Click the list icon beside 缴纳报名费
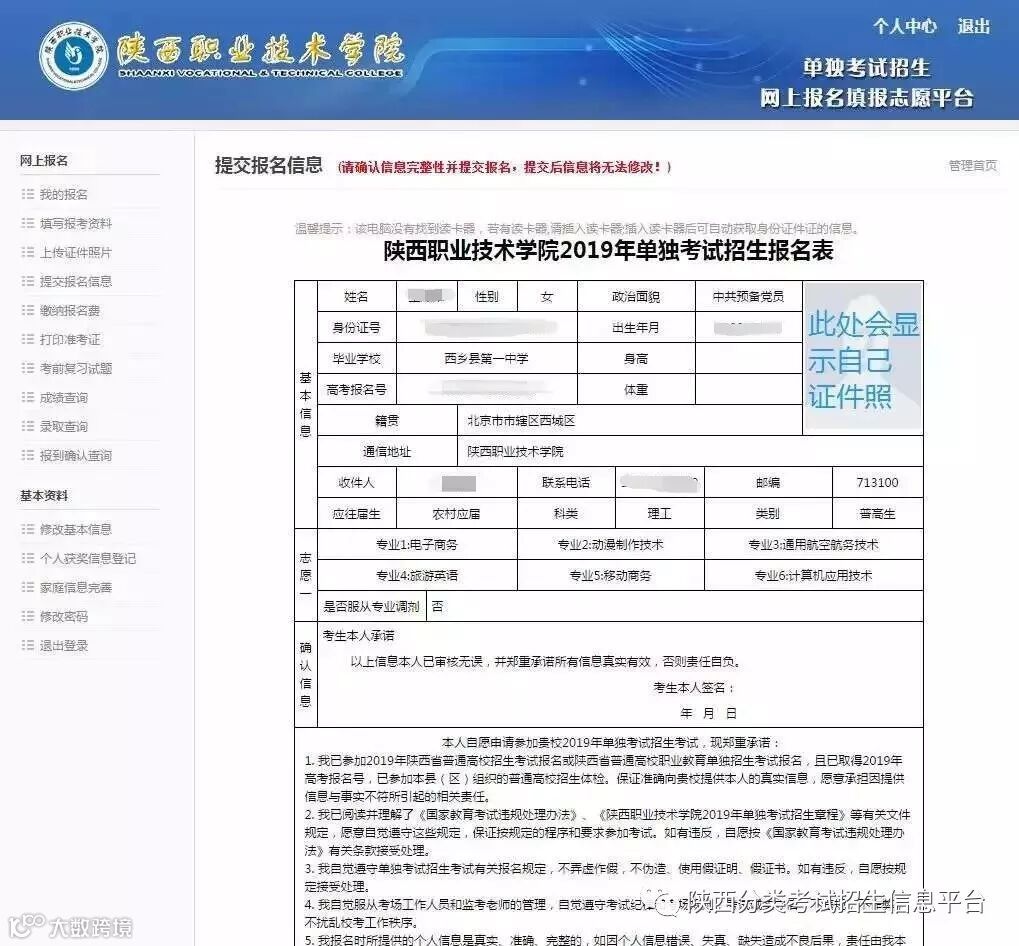The height and width of the screenshot is (946, 1019). [x=27, y=310]
